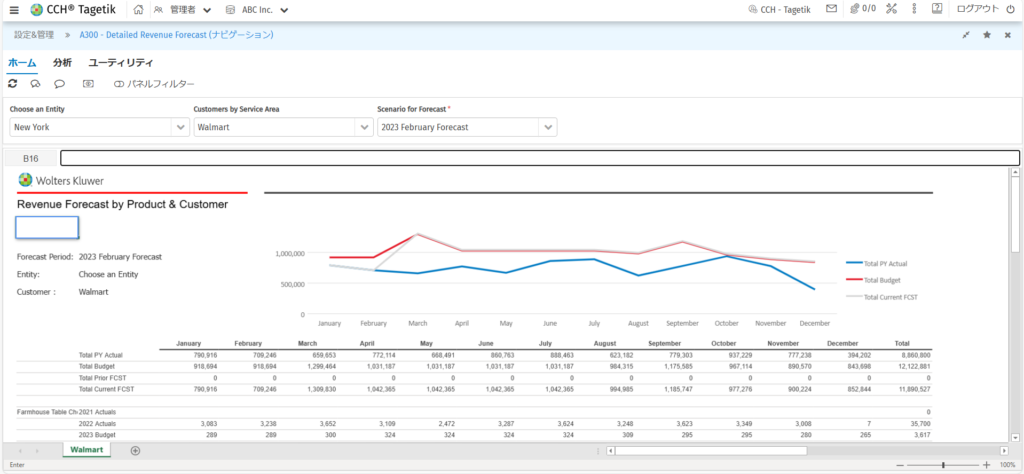Click the camera snapshot icon
The width and height of the screenshot is (1024, 474).
[88, 84]
